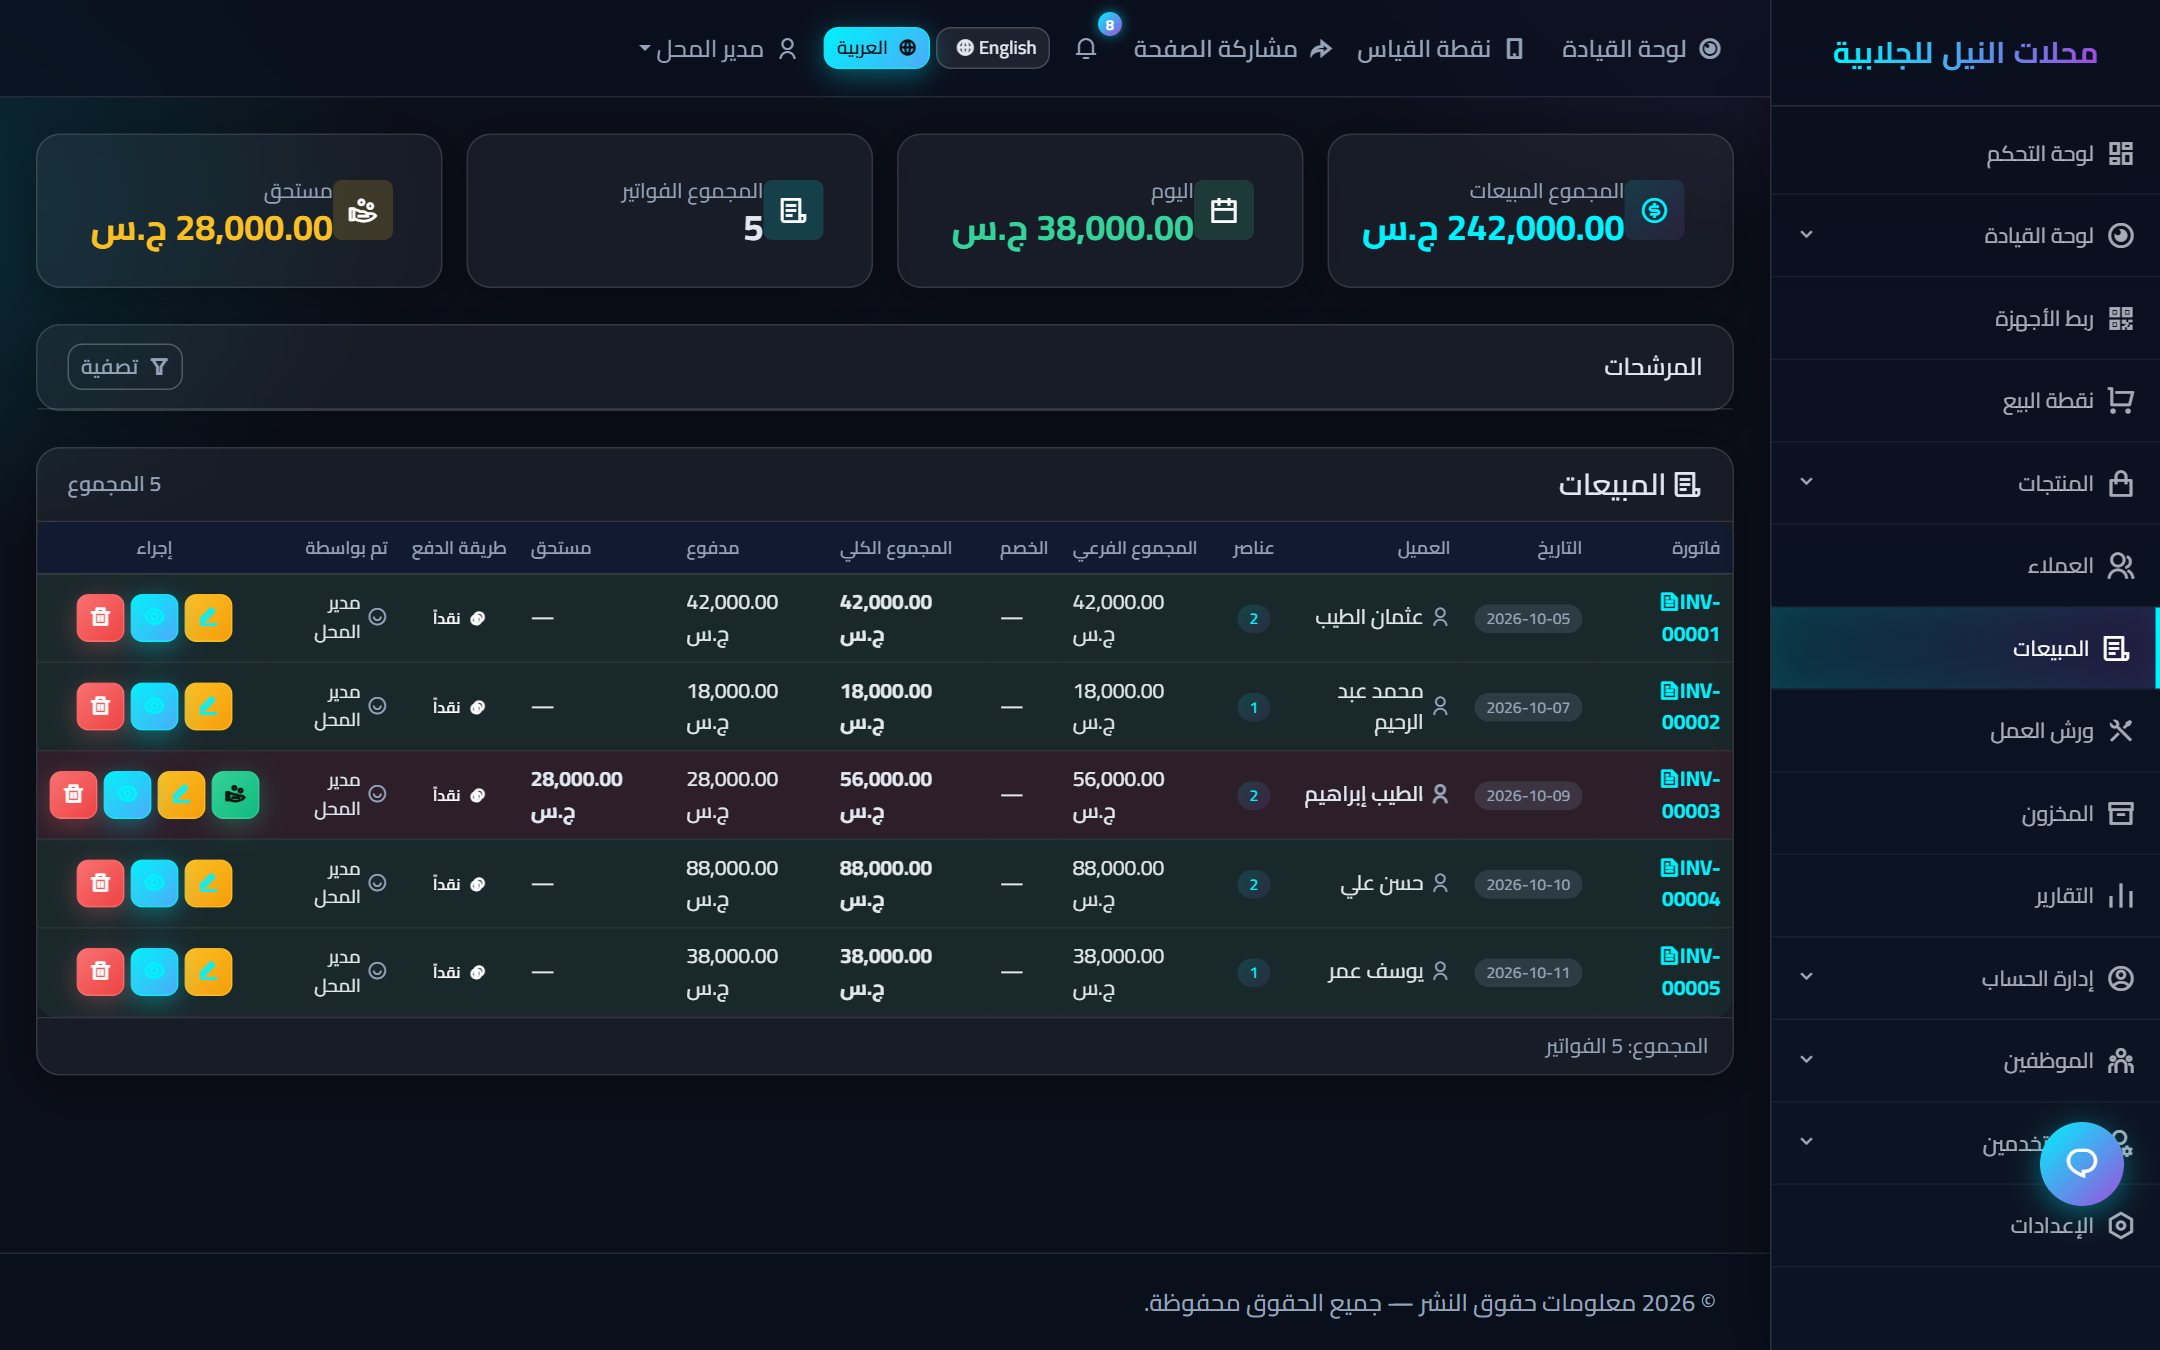Click outstanding amount 28,000.00 in INV-00003 row
This screenshot has width=2160, height=1350.
577,795
